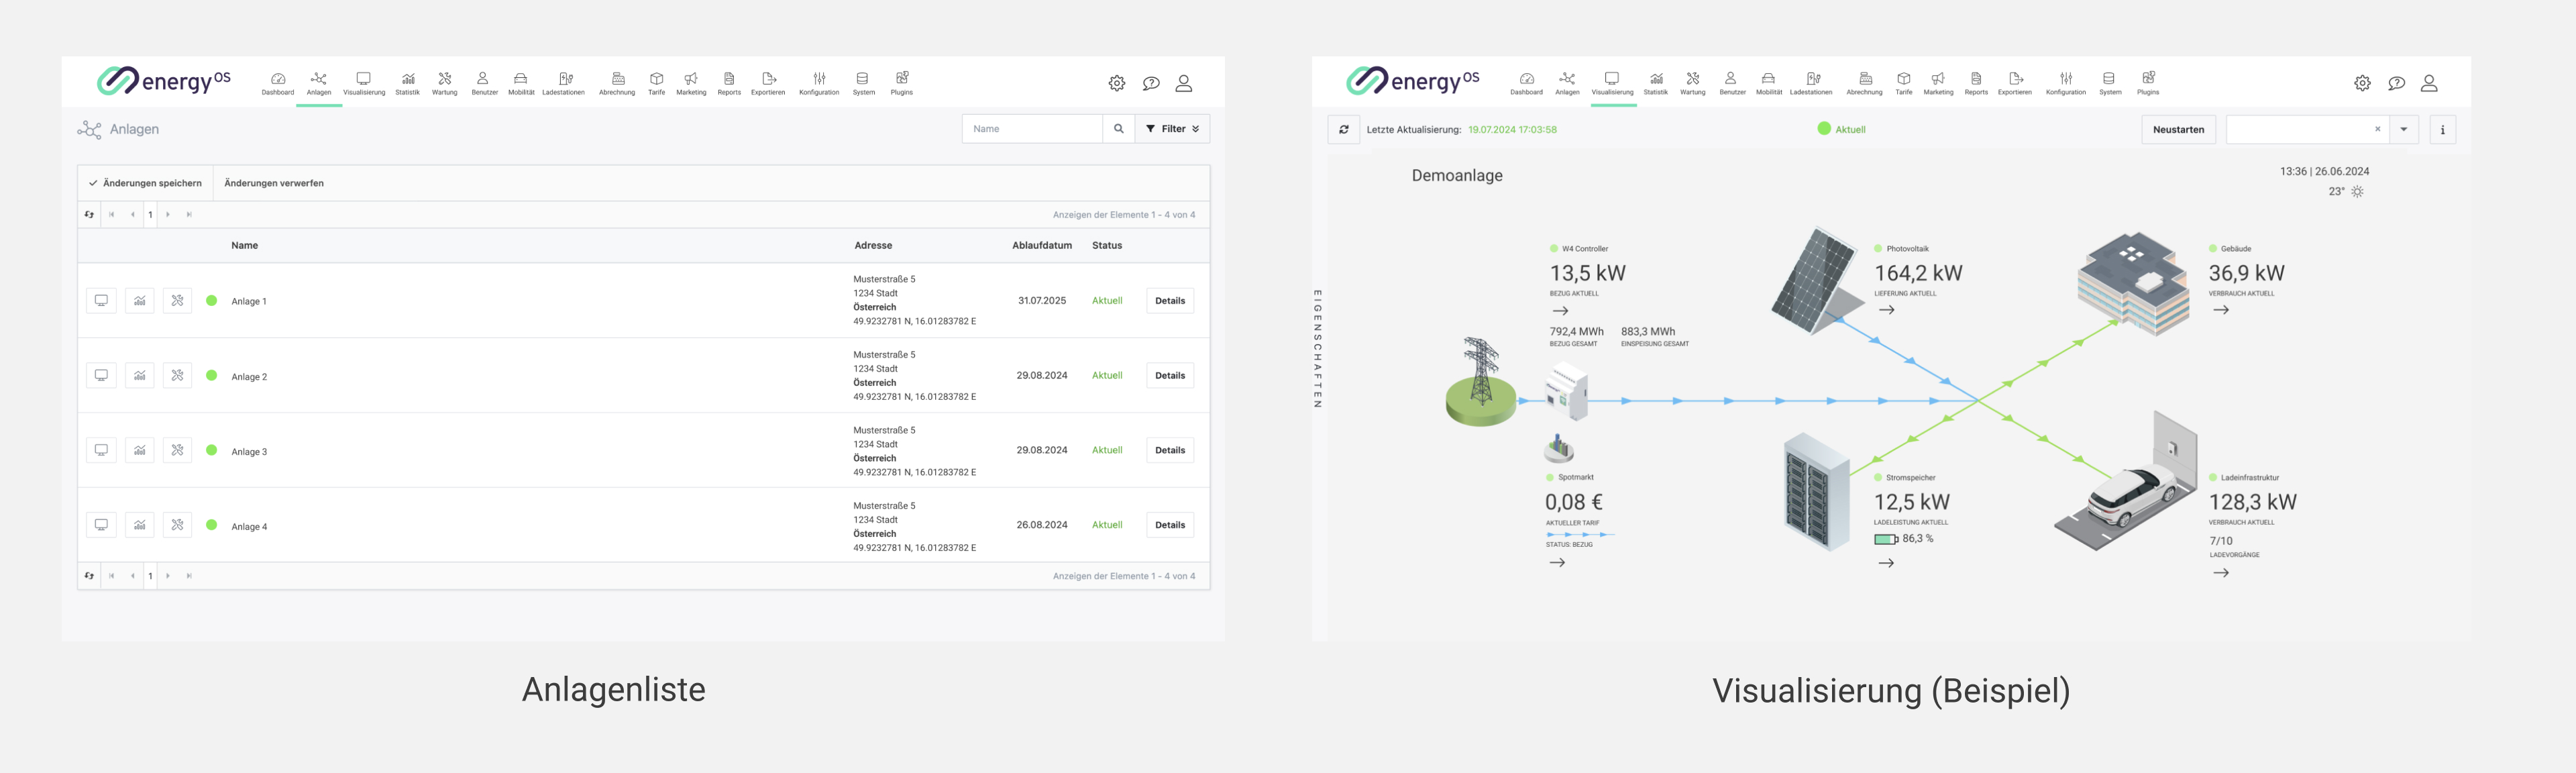Viewport: 2576px width, 773px height.
Task: Open the info 'i' button beside the dropdown
Action: (2442, 130)
